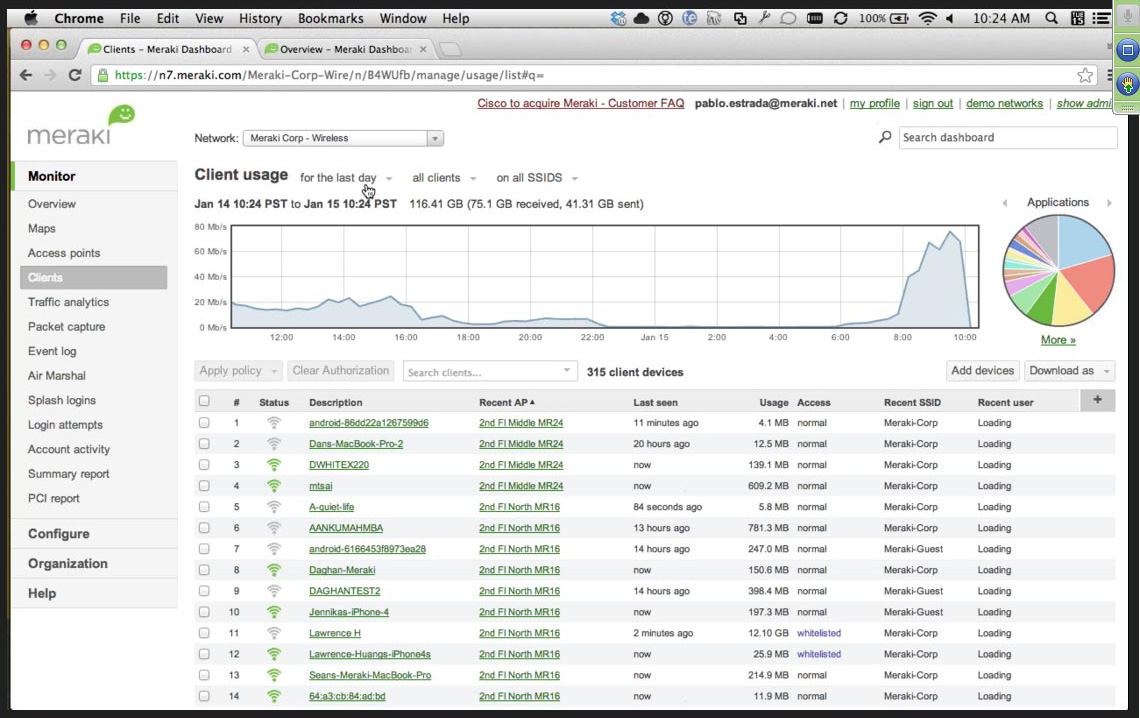The height and width of the screenshot is (718, 1140).
Task: Click the cloud icon in the menu bar
Action: (641, 18)
